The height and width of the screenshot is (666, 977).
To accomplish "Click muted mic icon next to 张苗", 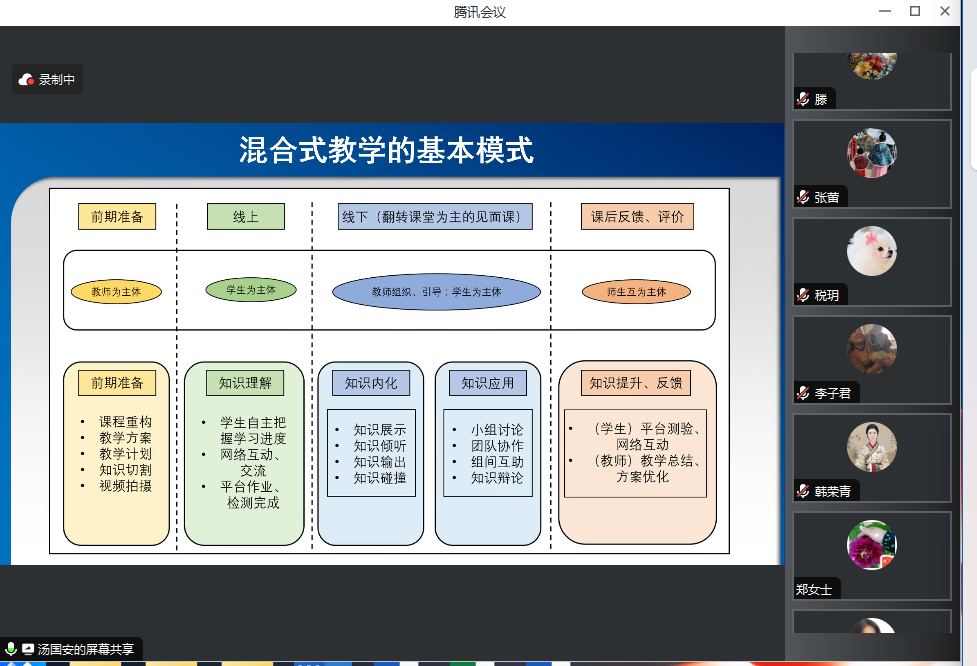I will (803, 198).
